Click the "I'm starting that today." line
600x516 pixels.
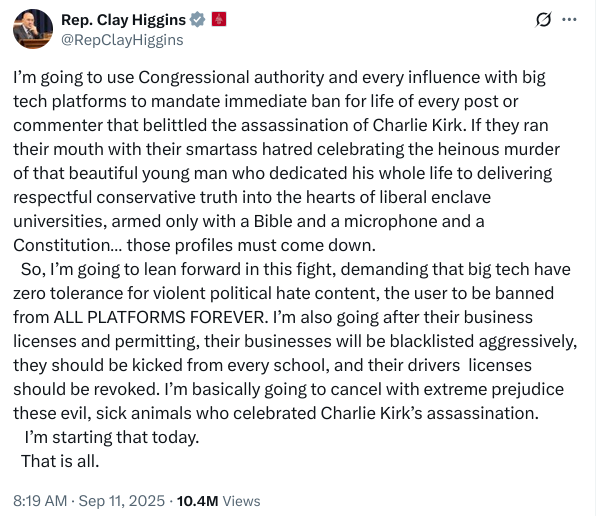(111, 437)
